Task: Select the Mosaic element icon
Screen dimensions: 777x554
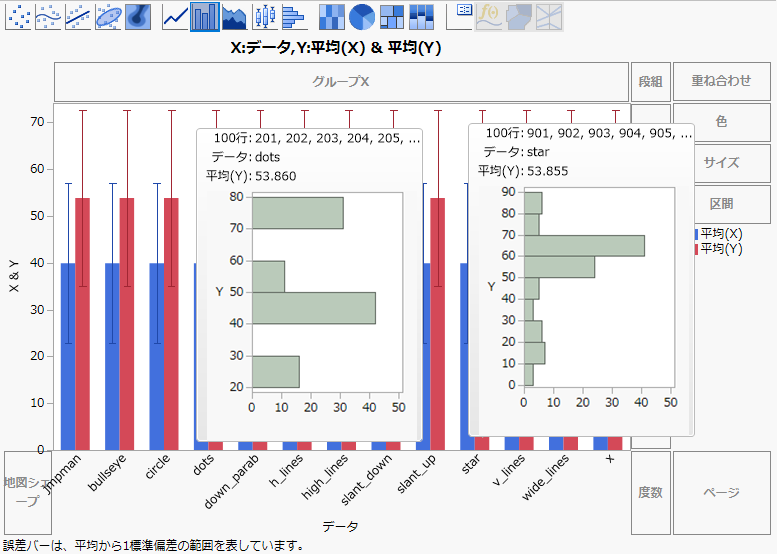Action: click(x=421, y=16)
